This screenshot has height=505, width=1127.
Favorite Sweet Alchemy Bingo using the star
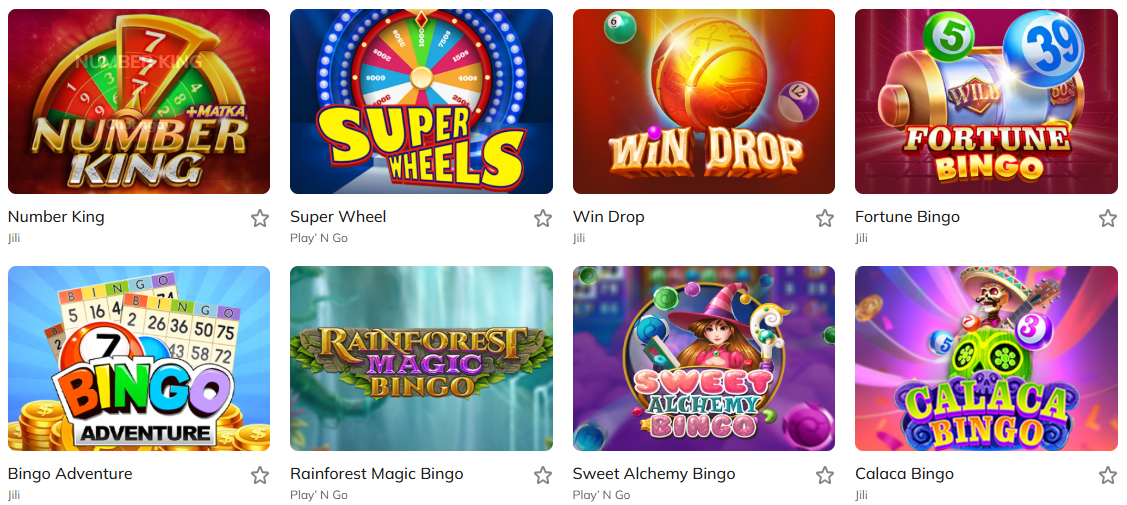(825, 475)
